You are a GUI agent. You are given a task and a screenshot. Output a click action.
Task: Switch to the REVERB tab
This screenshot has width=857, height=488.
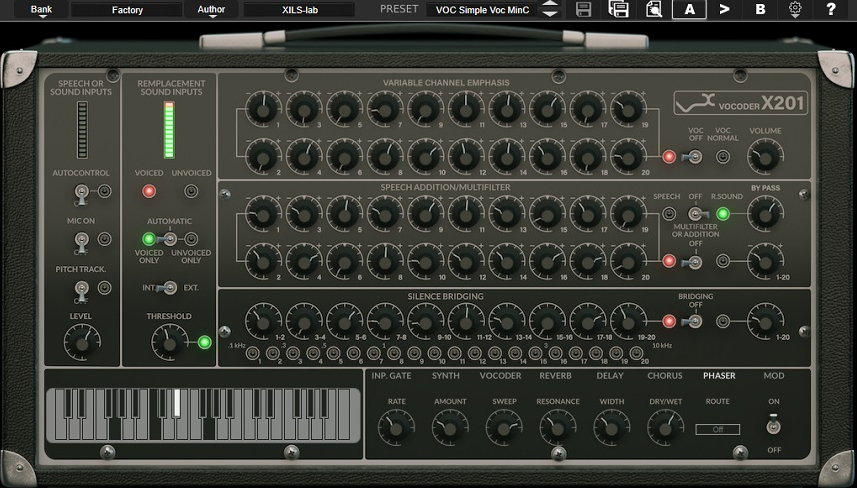555,376
